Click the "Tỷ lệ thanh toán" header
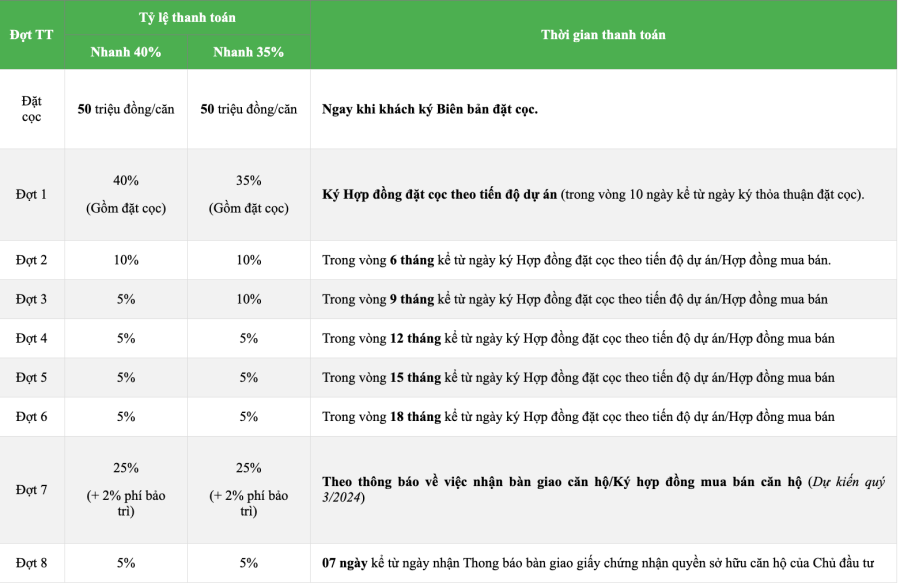900x584 pixels. pyautogui.click(x=188, y=18)
